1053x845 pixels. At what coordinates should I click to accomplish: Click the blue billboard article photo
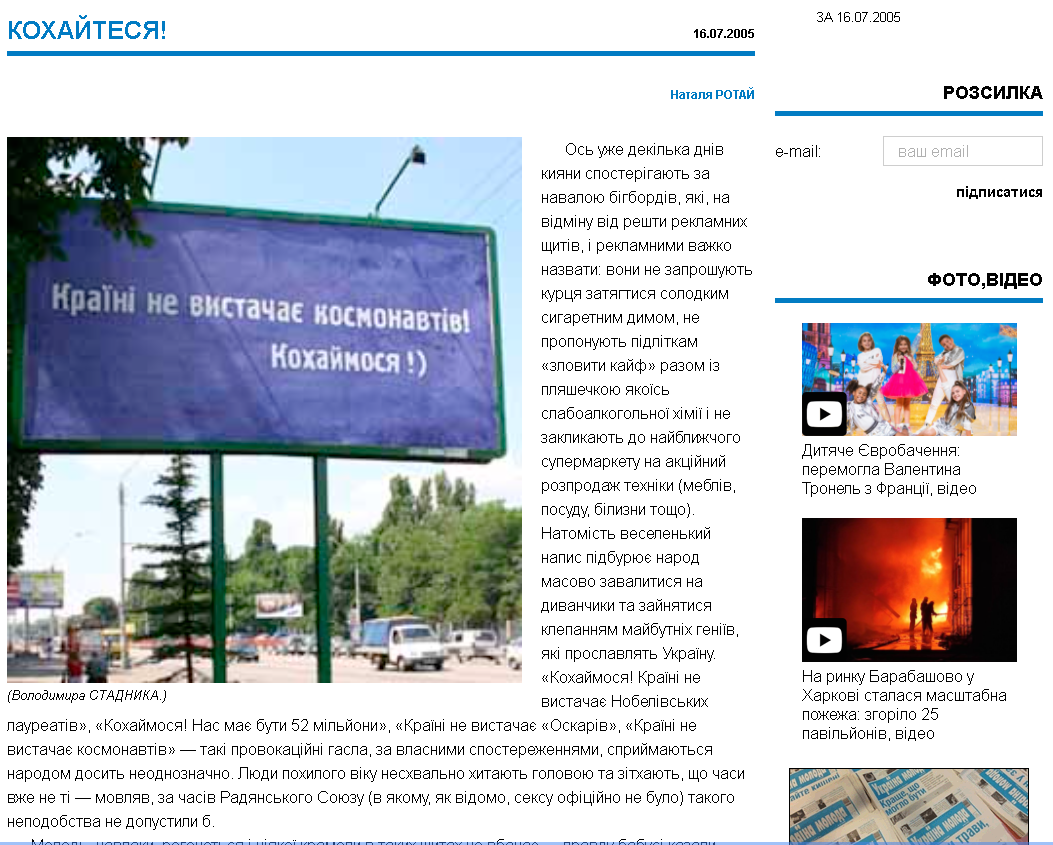tap(264, 409)
